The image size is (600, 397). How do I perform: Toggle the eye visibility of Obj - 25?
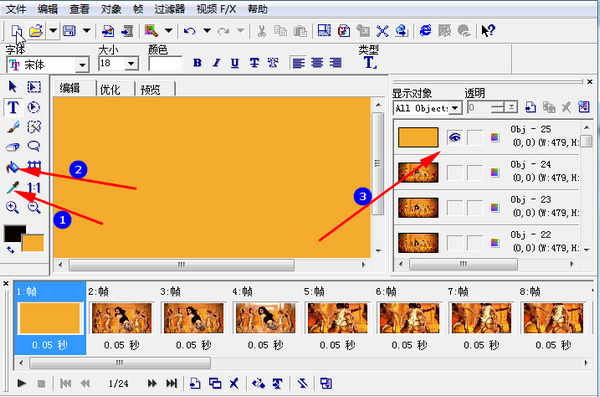[455, 137]
